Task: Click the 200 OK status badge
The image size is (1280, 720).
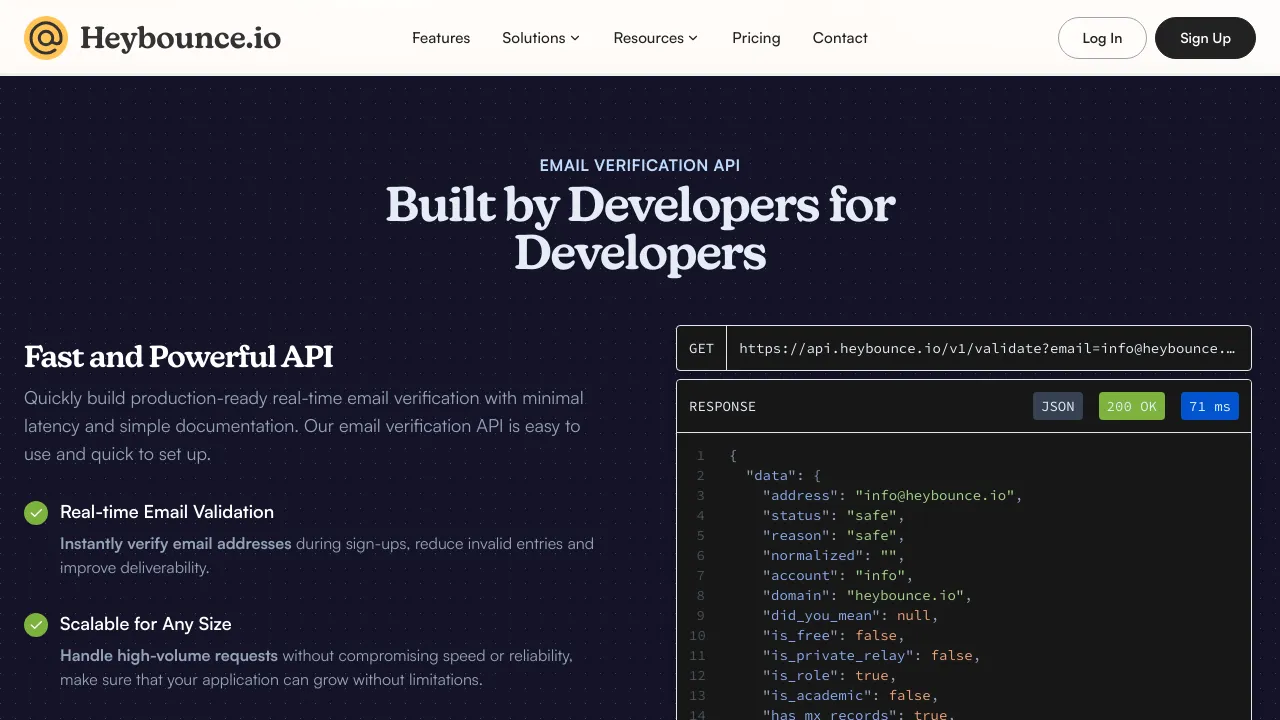Action: pyautogui.click(x=1132, y=406)
